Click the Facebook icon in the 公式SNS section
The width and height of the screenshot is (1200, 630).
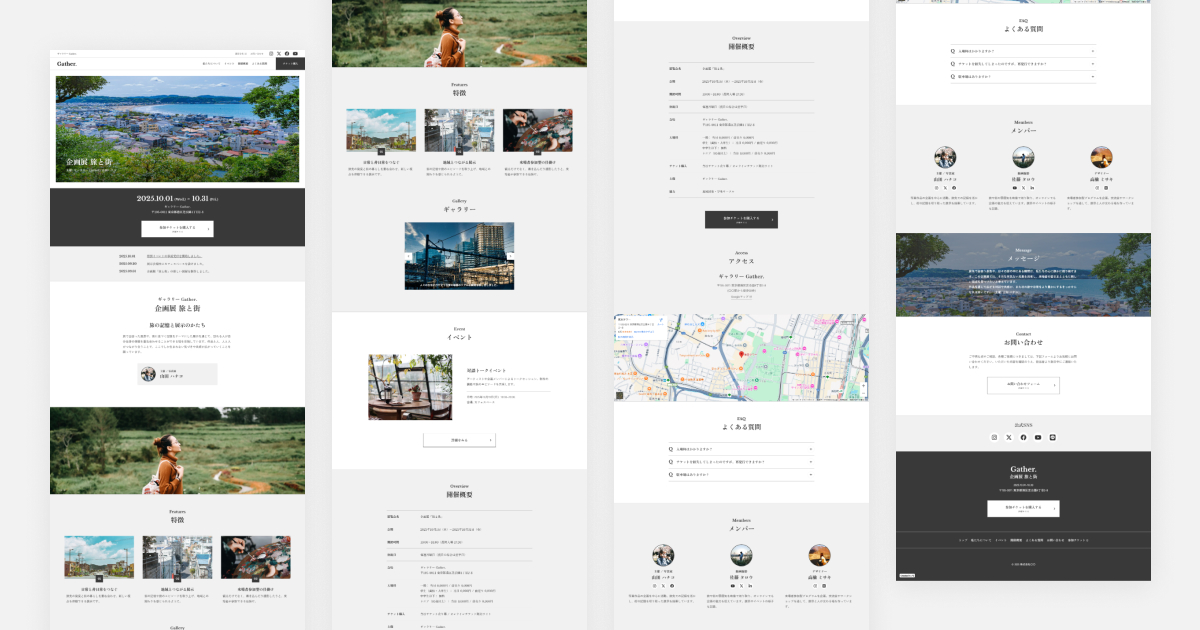tap(1023, 437)
